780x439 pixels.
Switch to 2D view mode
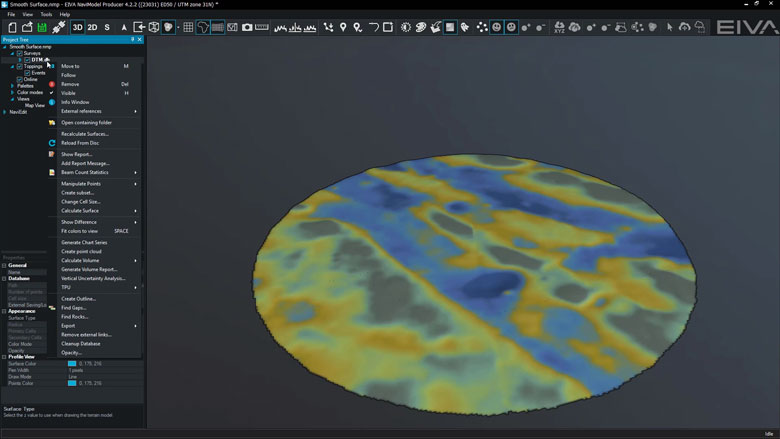tap(92, 27)
